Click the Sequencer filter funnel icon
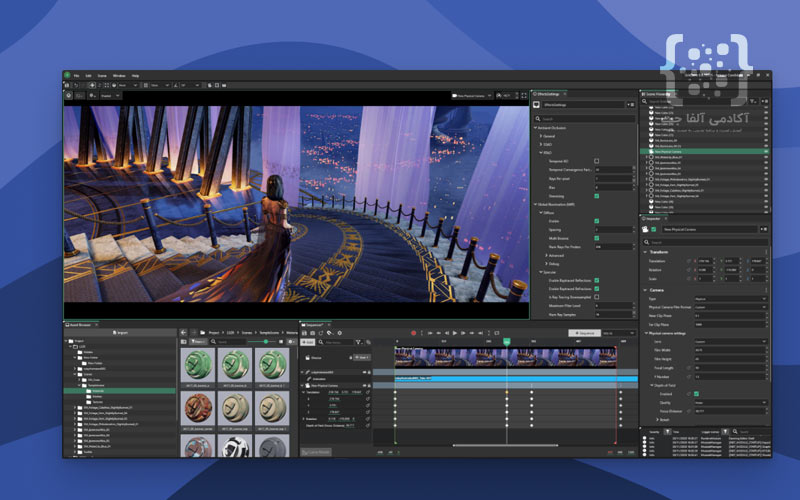This screenshot has width=800, height=500. click(358, 342)
